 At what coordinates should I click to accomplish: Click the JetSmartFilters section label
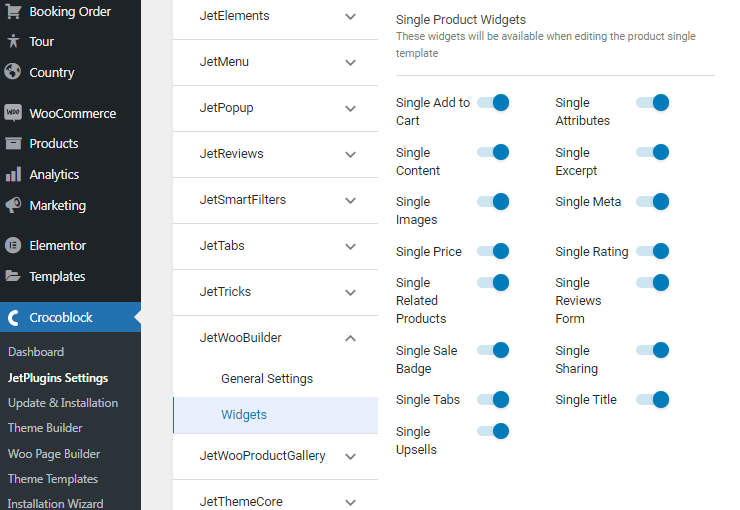[243, 200]
